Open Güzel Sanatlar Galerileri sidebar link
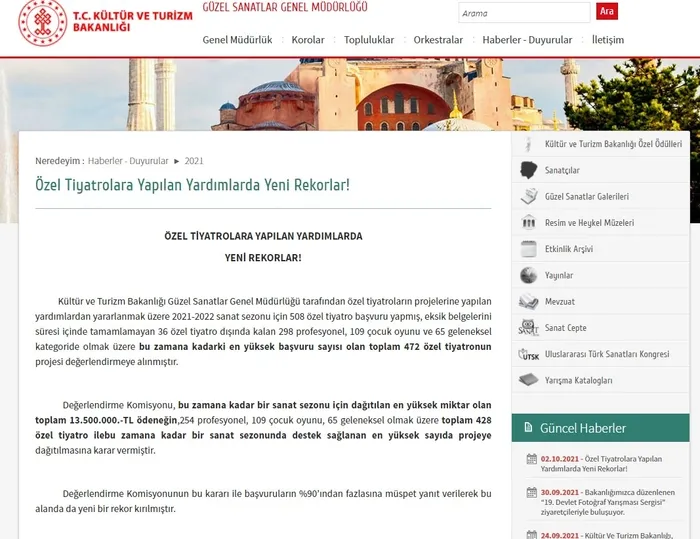This screenshot has height=539, width=700. 587,196
